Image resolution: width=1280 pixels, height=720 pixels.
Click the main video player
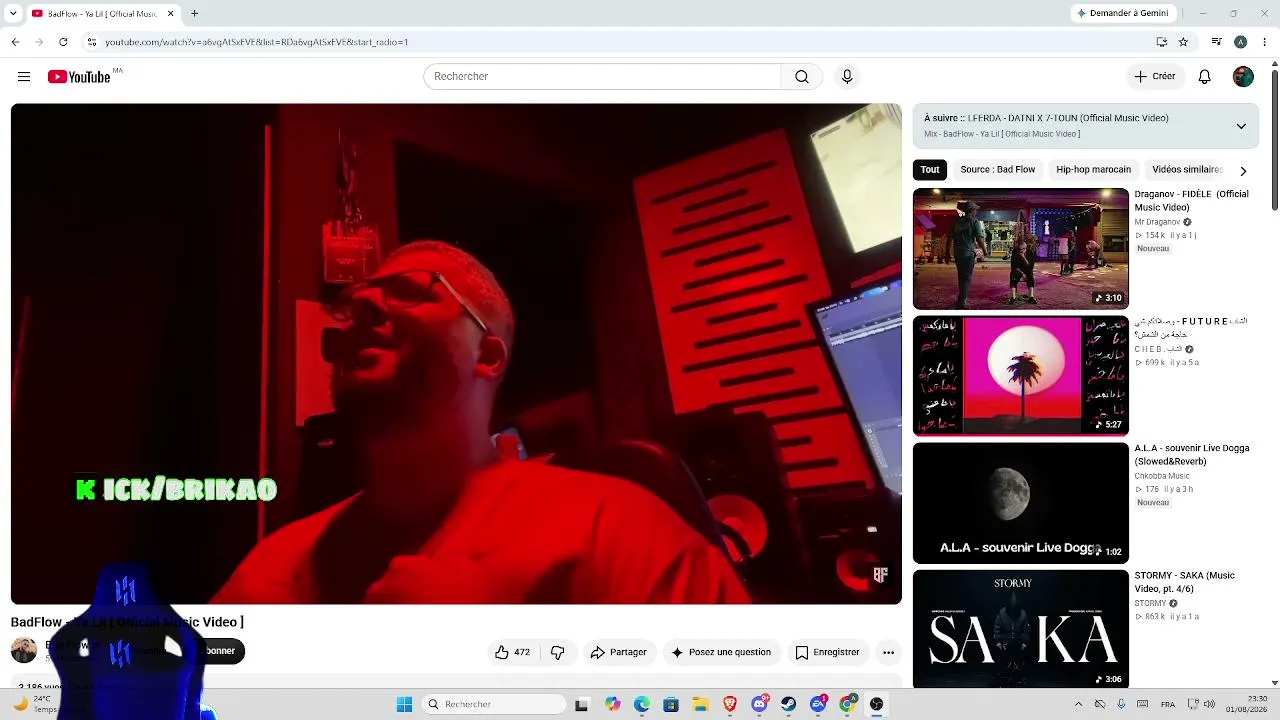click(x=456, y=354)
